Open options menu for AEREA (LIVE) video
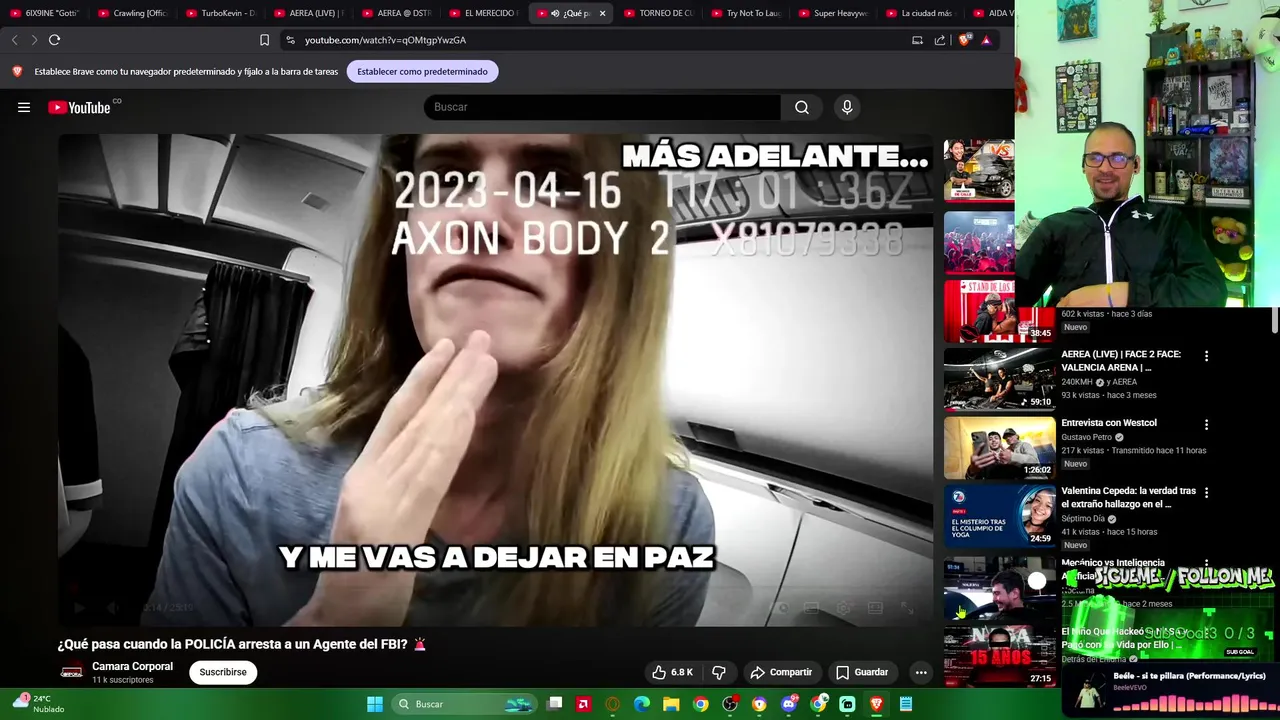Viewport: 1280px width, 720px height. 1206,356
